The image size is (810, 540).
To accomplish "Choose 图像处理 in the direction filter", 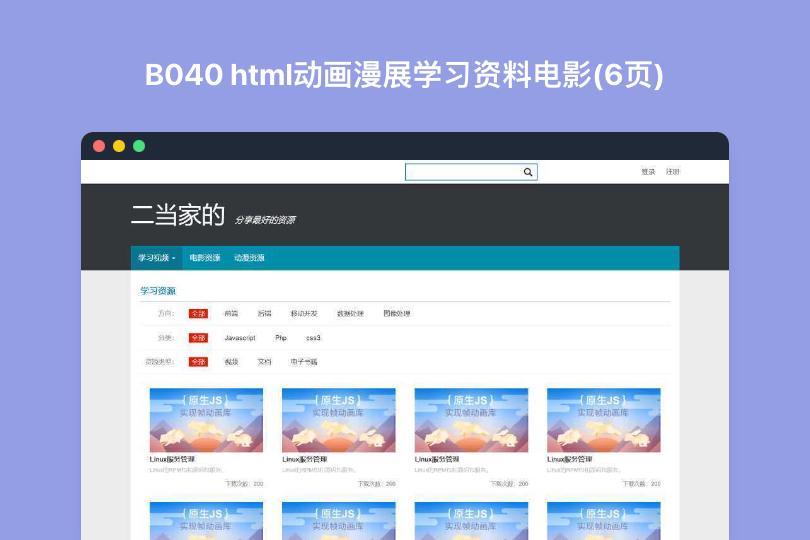I will coord(396,314).
